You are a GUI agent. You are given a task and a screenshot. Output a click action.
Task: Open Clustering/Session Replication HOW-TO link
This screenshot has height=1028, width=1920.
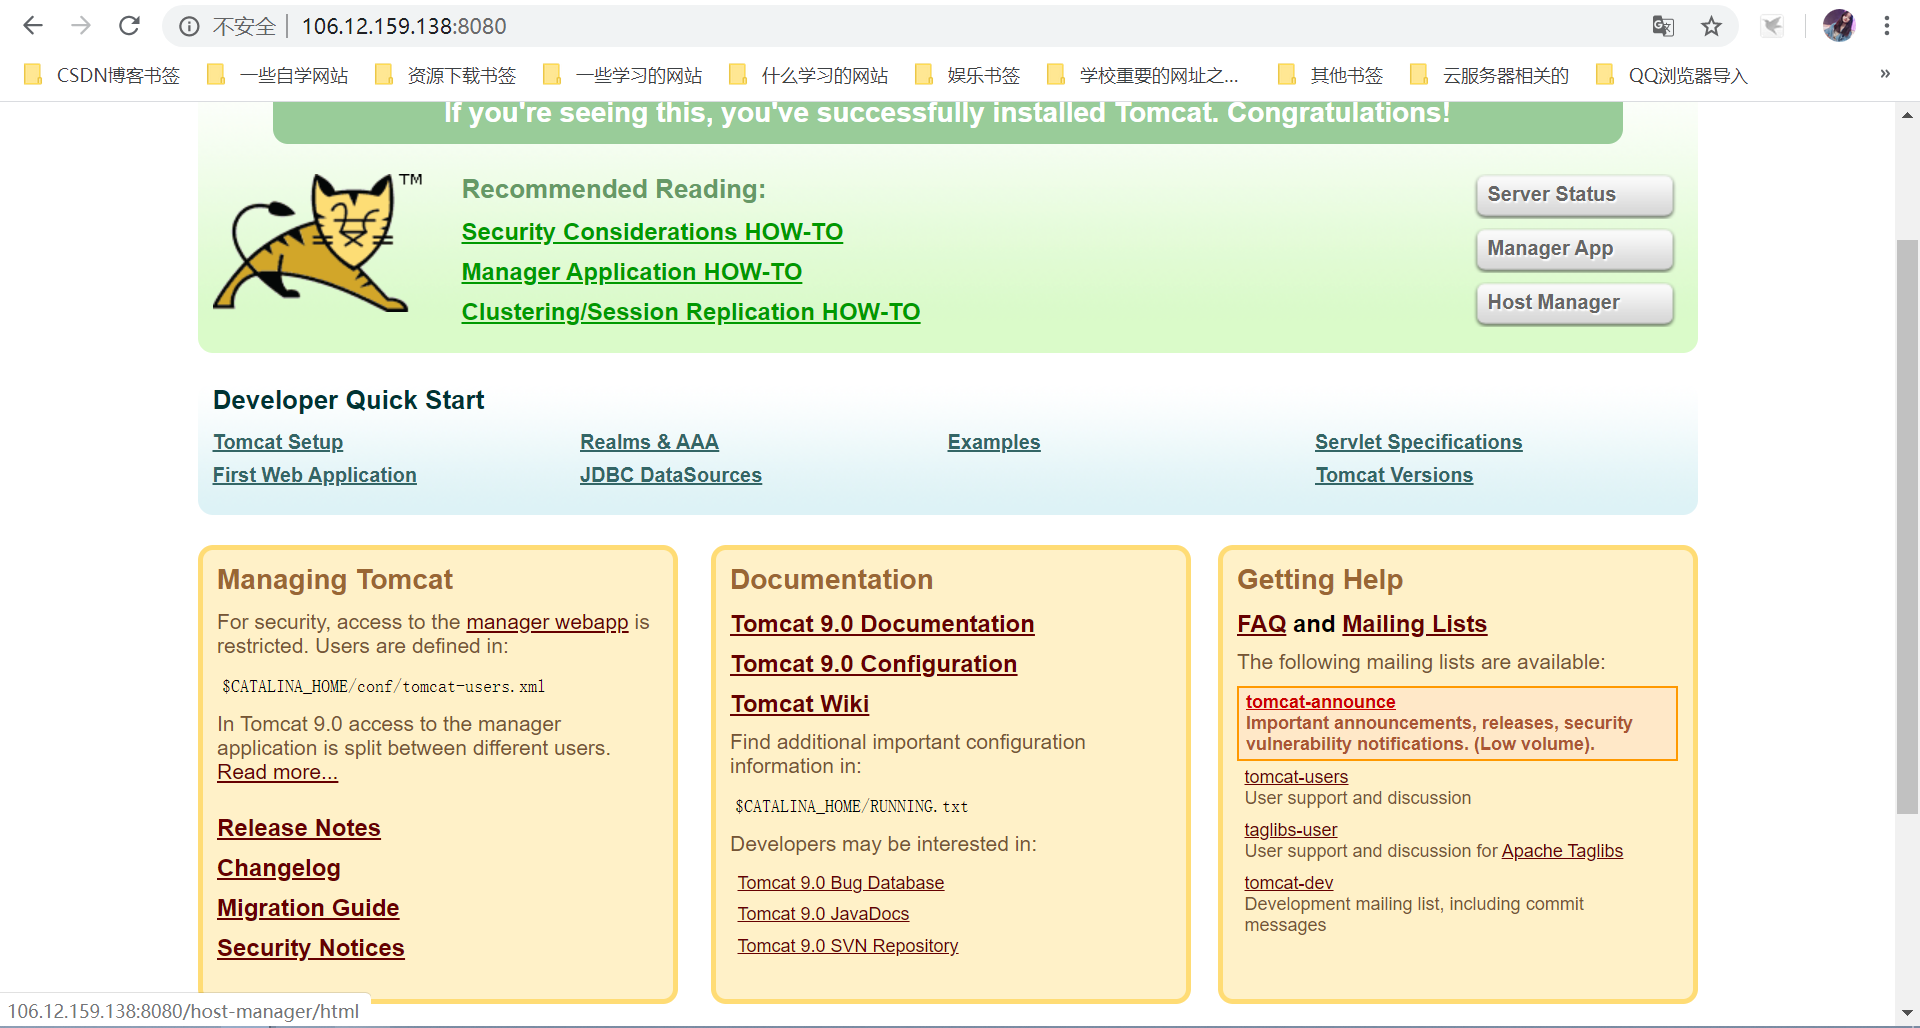(690, 312)
